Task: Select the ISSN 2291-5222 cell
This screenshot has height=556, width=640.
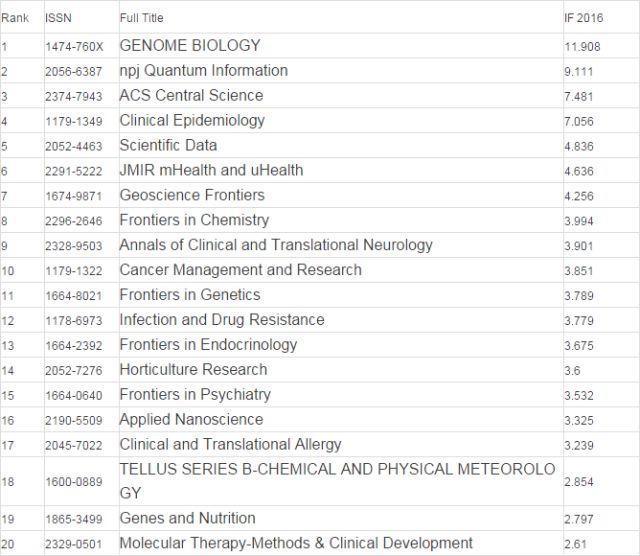Action: pos(74,171)
